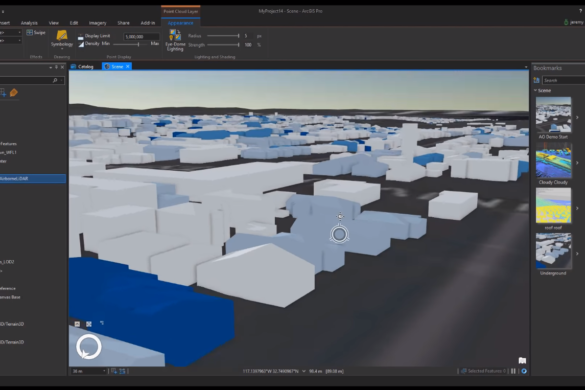
Task: Click the navigator compass control in scene
Action: click(89, 347)
